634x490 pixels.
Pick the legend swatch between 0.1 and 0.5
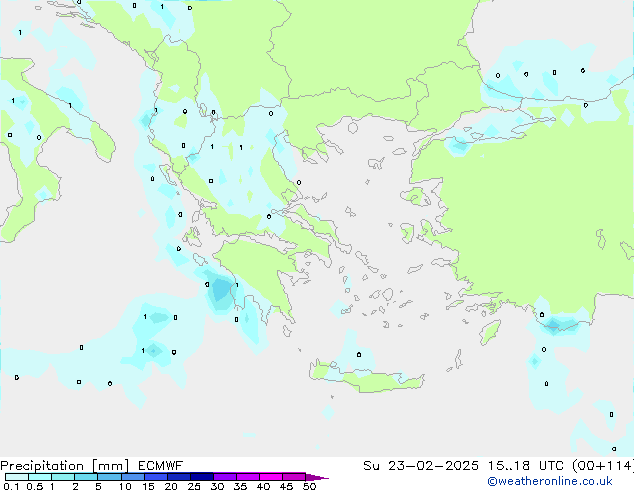tap(17, 477)
